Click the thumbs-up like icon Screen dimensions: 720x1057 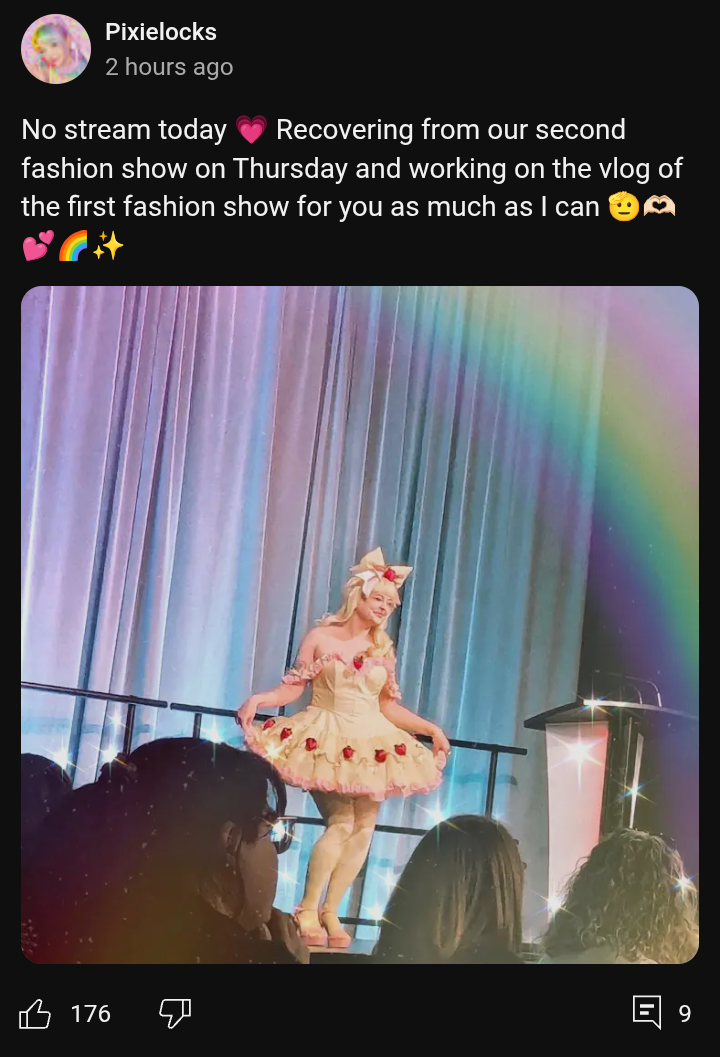[x=34, y=1013]
